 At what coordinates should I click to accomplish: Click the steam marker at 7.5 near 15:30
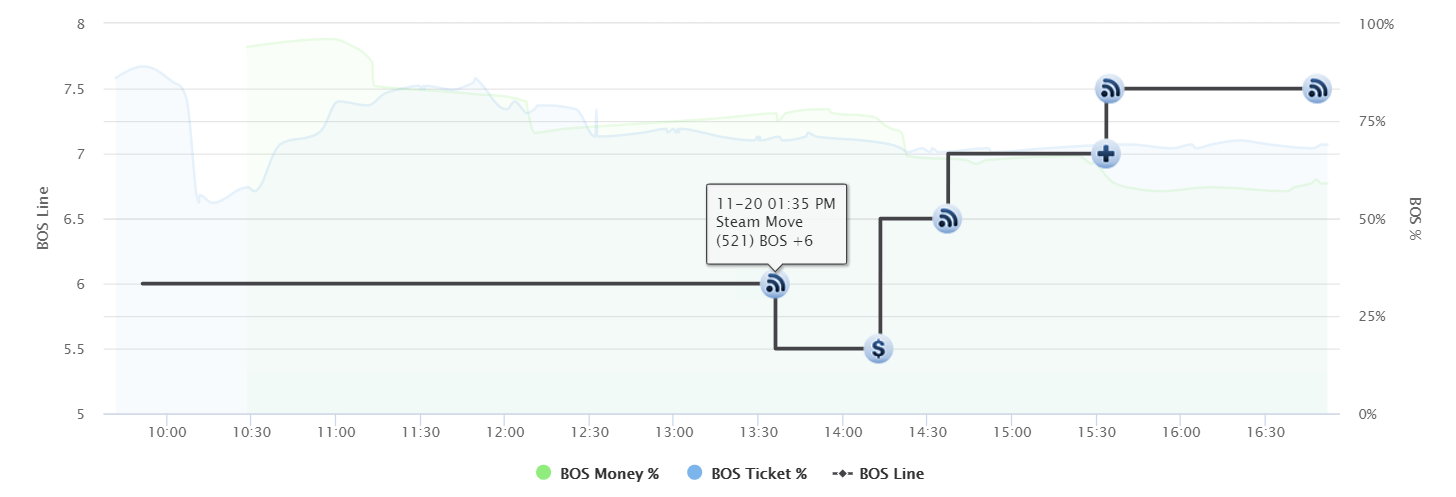1109,89
